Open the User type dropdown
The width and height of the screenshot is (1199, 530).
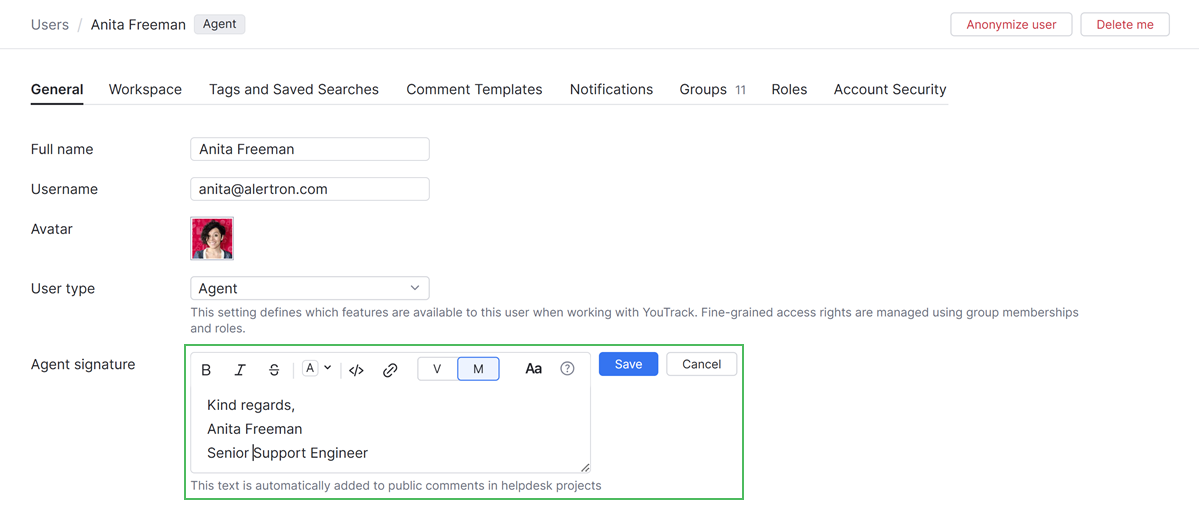[x=309, y=288]
